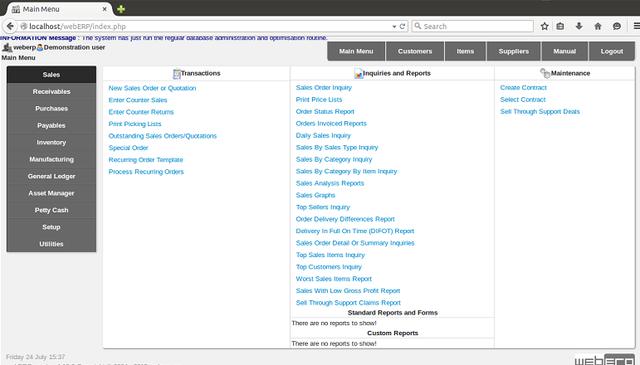This screenshot has height=365, width=640.
Task: Bookmark this page with the star icon
Action: click(x=544, y=26)
